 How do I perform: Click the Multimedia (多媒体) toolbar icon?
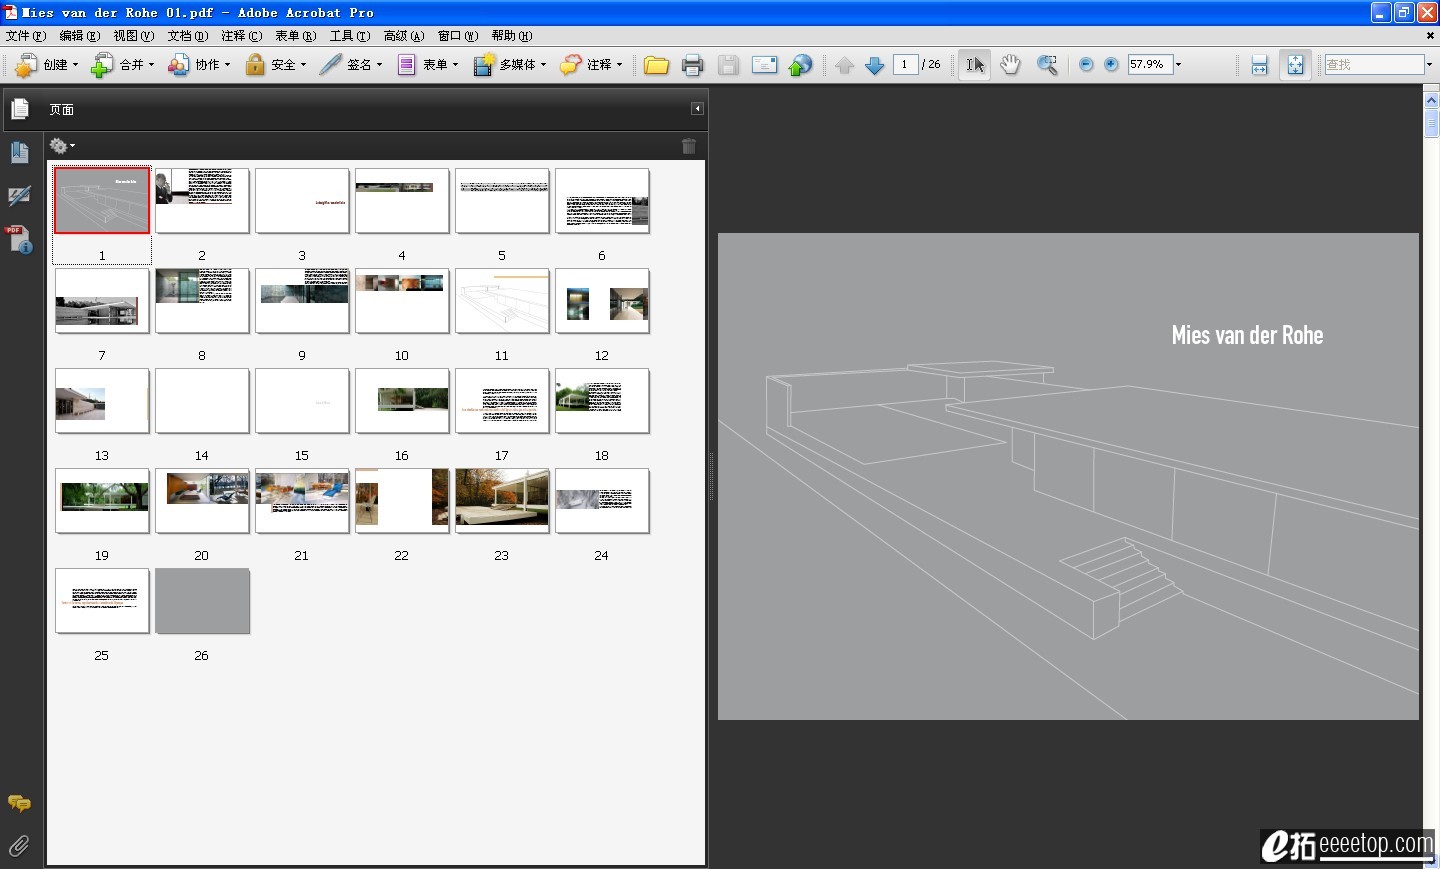pyautogui.click(x=484, y=65)
